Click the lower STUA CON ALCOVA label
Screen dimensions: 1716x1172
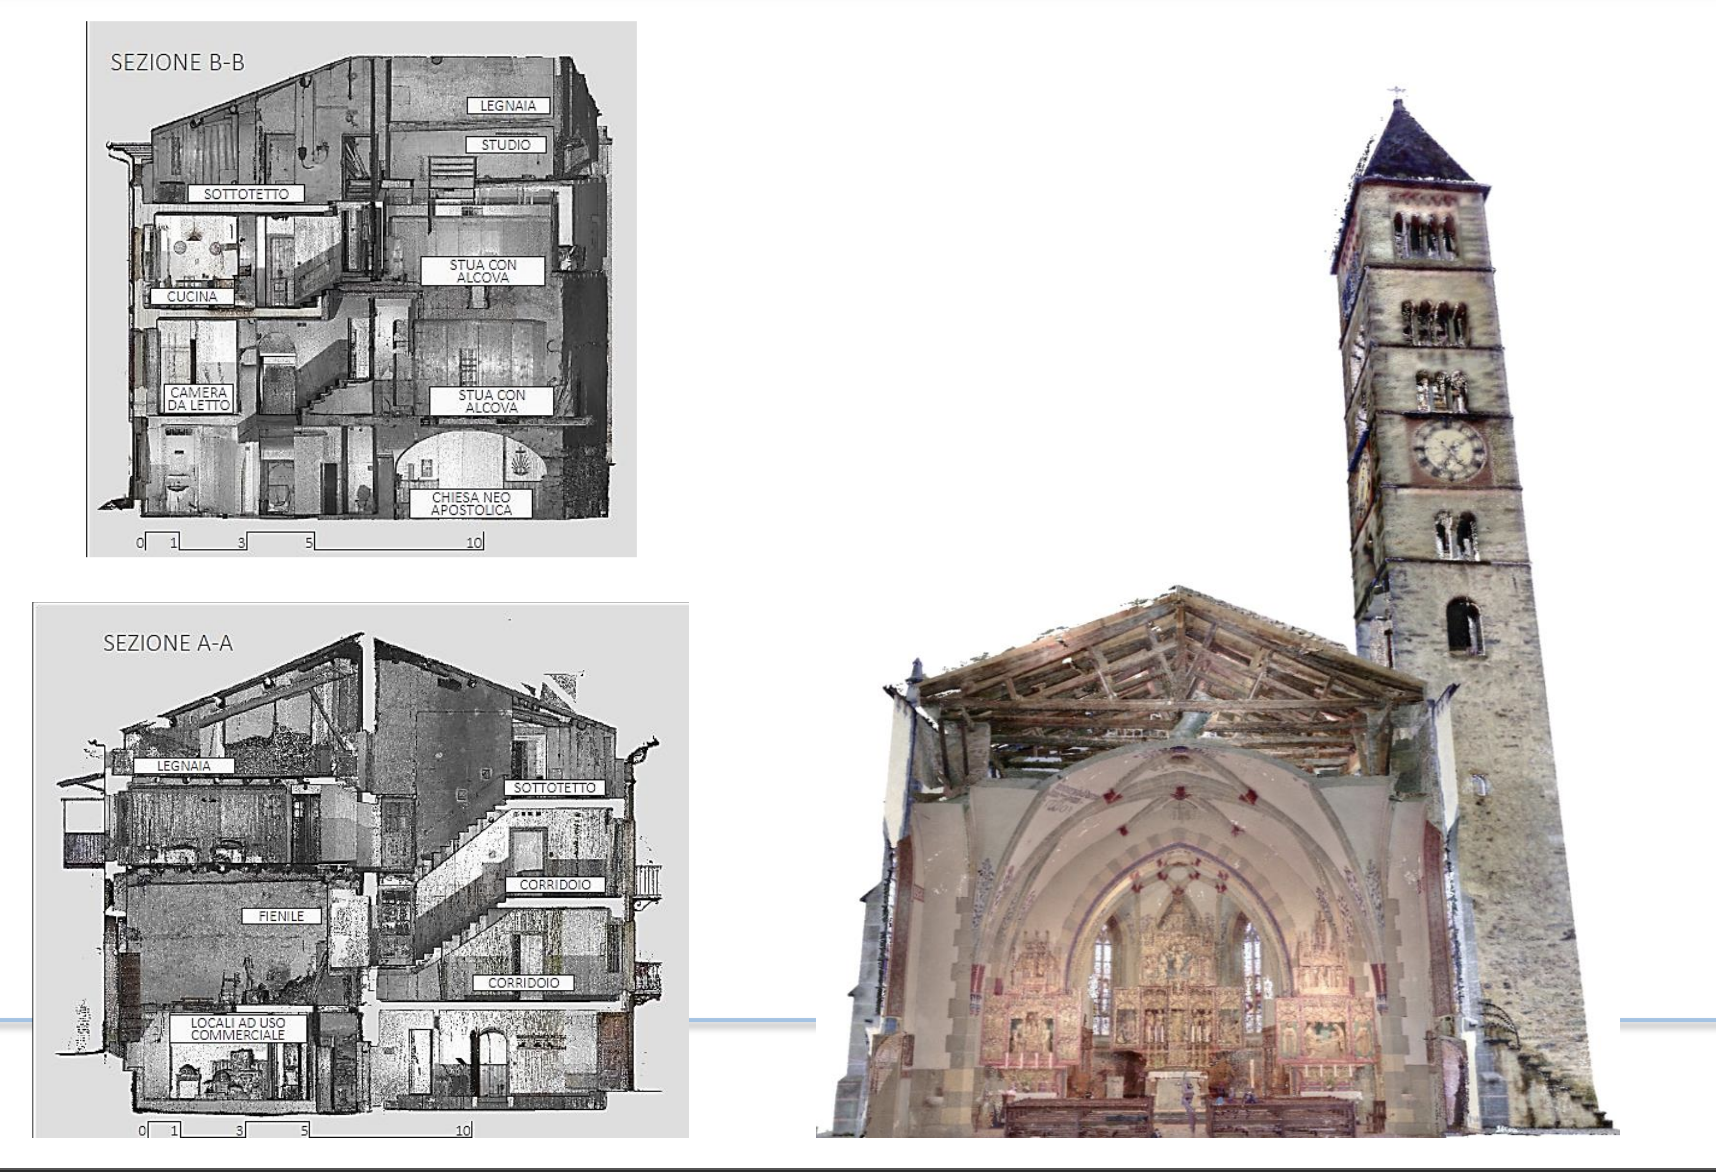[491, 401]
